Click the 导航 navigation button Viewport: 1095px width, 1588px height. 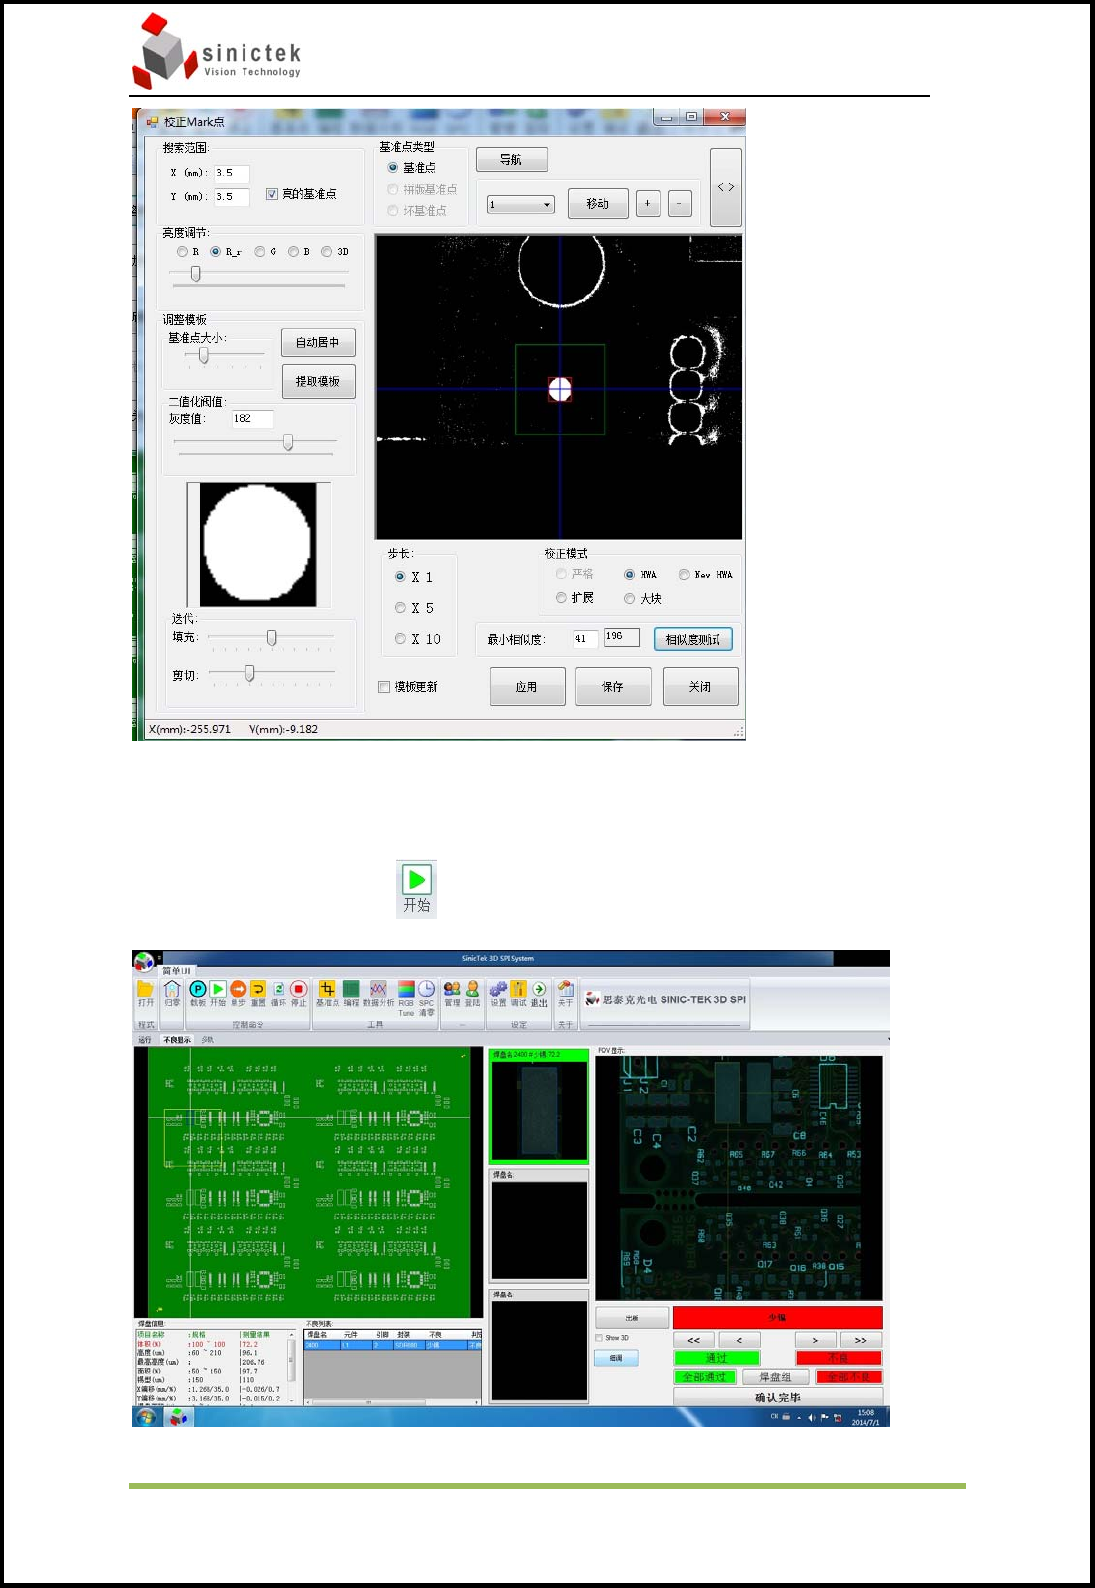coord(511,160)
